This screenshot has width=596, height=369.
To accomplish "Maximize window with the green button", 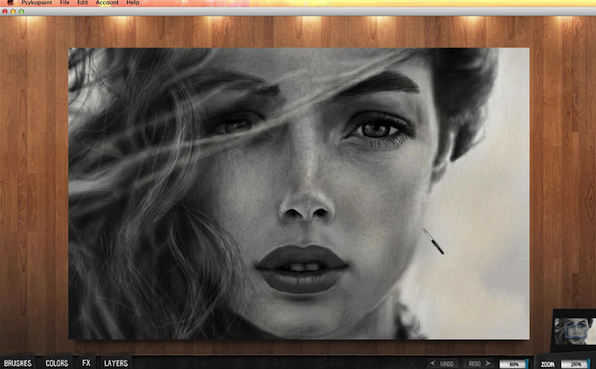I will tap(21, 11).
